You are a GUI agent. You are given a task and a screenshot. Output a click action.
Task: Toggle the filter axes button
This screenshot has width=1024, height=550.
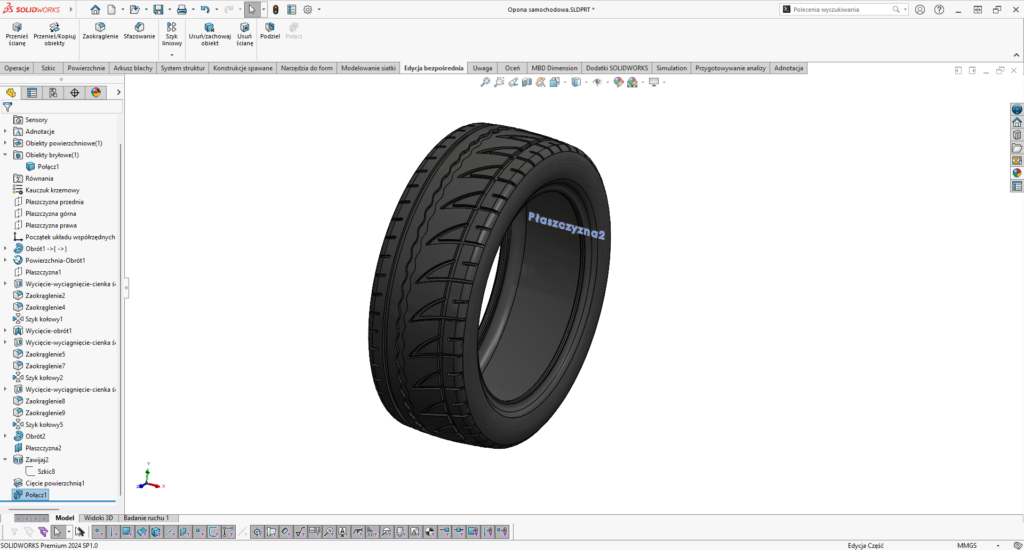(170, 532)
